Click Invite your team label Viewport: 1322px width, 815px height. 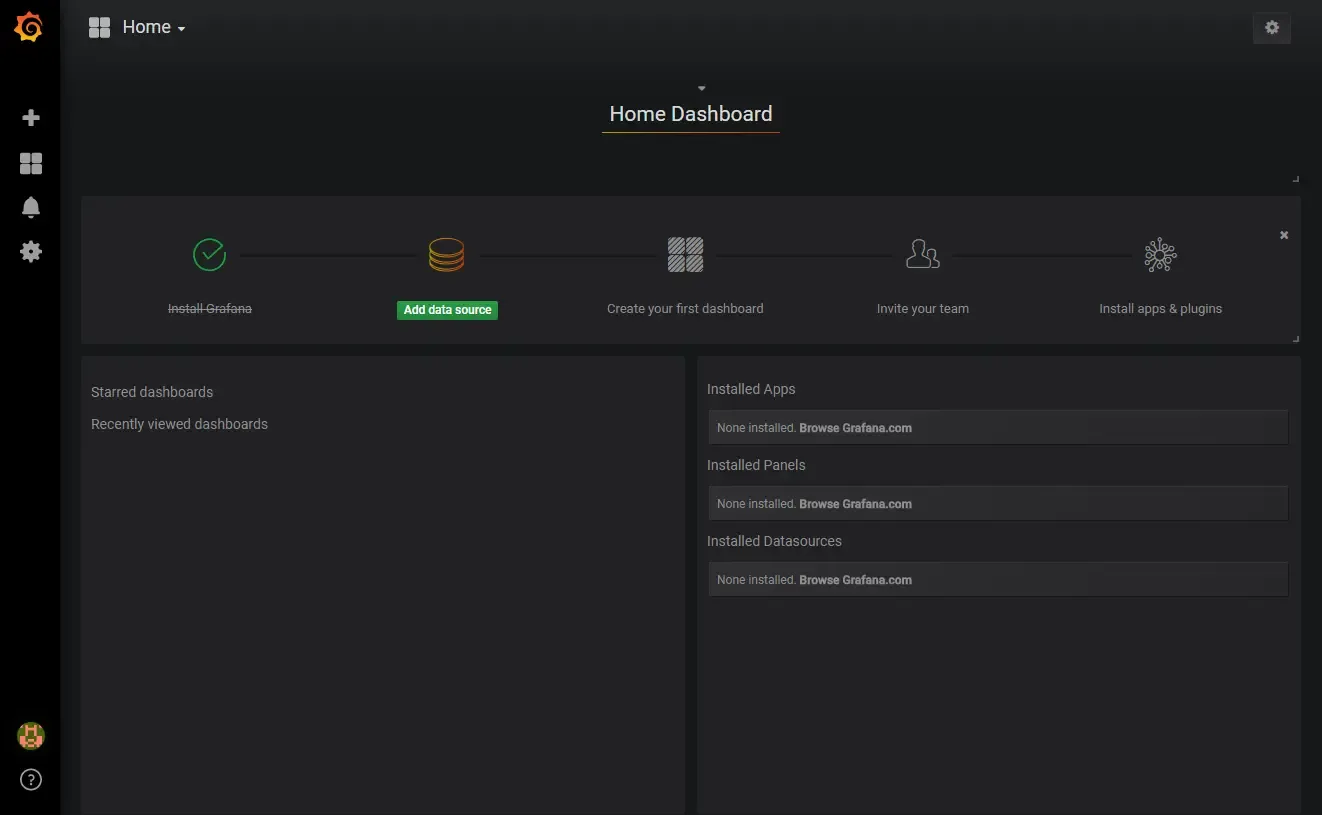923,309
